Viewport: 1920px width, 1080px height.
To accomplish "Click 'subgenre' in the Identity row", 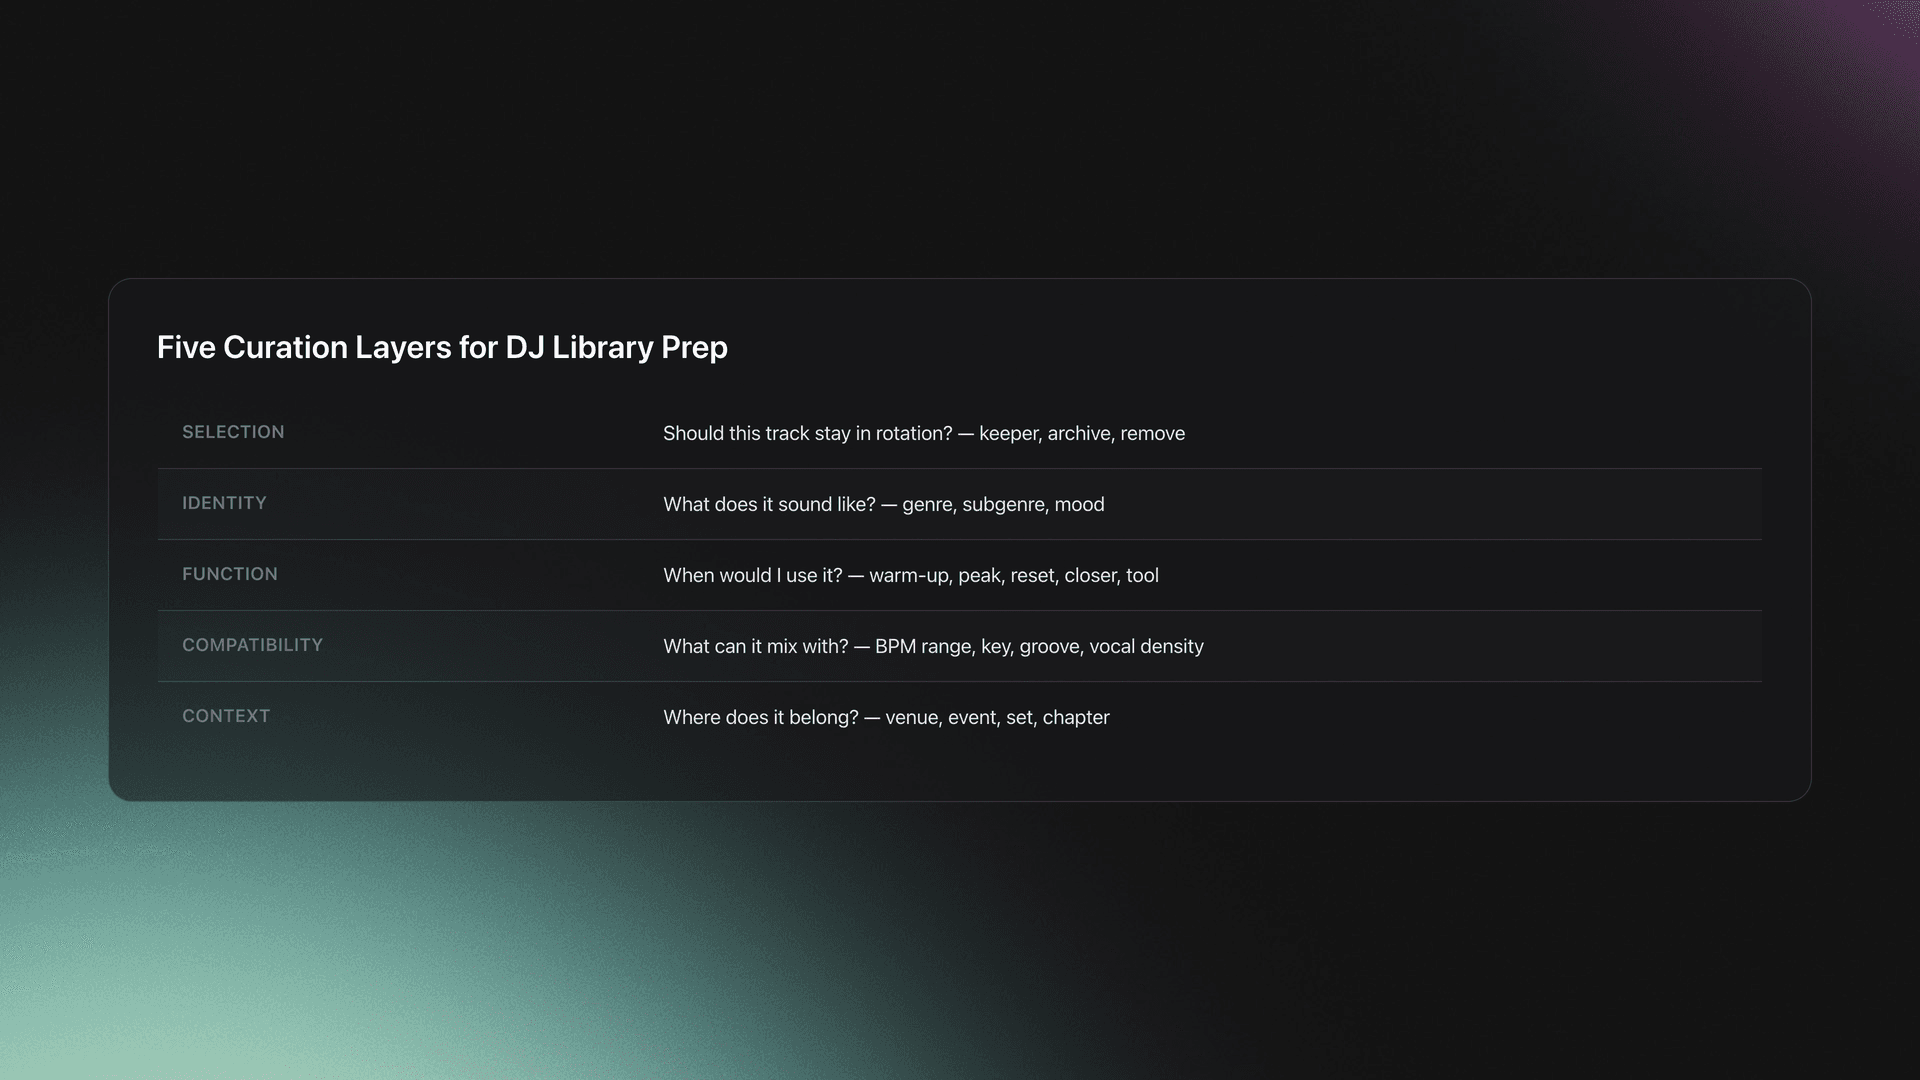I will [x=1003, y=504].
